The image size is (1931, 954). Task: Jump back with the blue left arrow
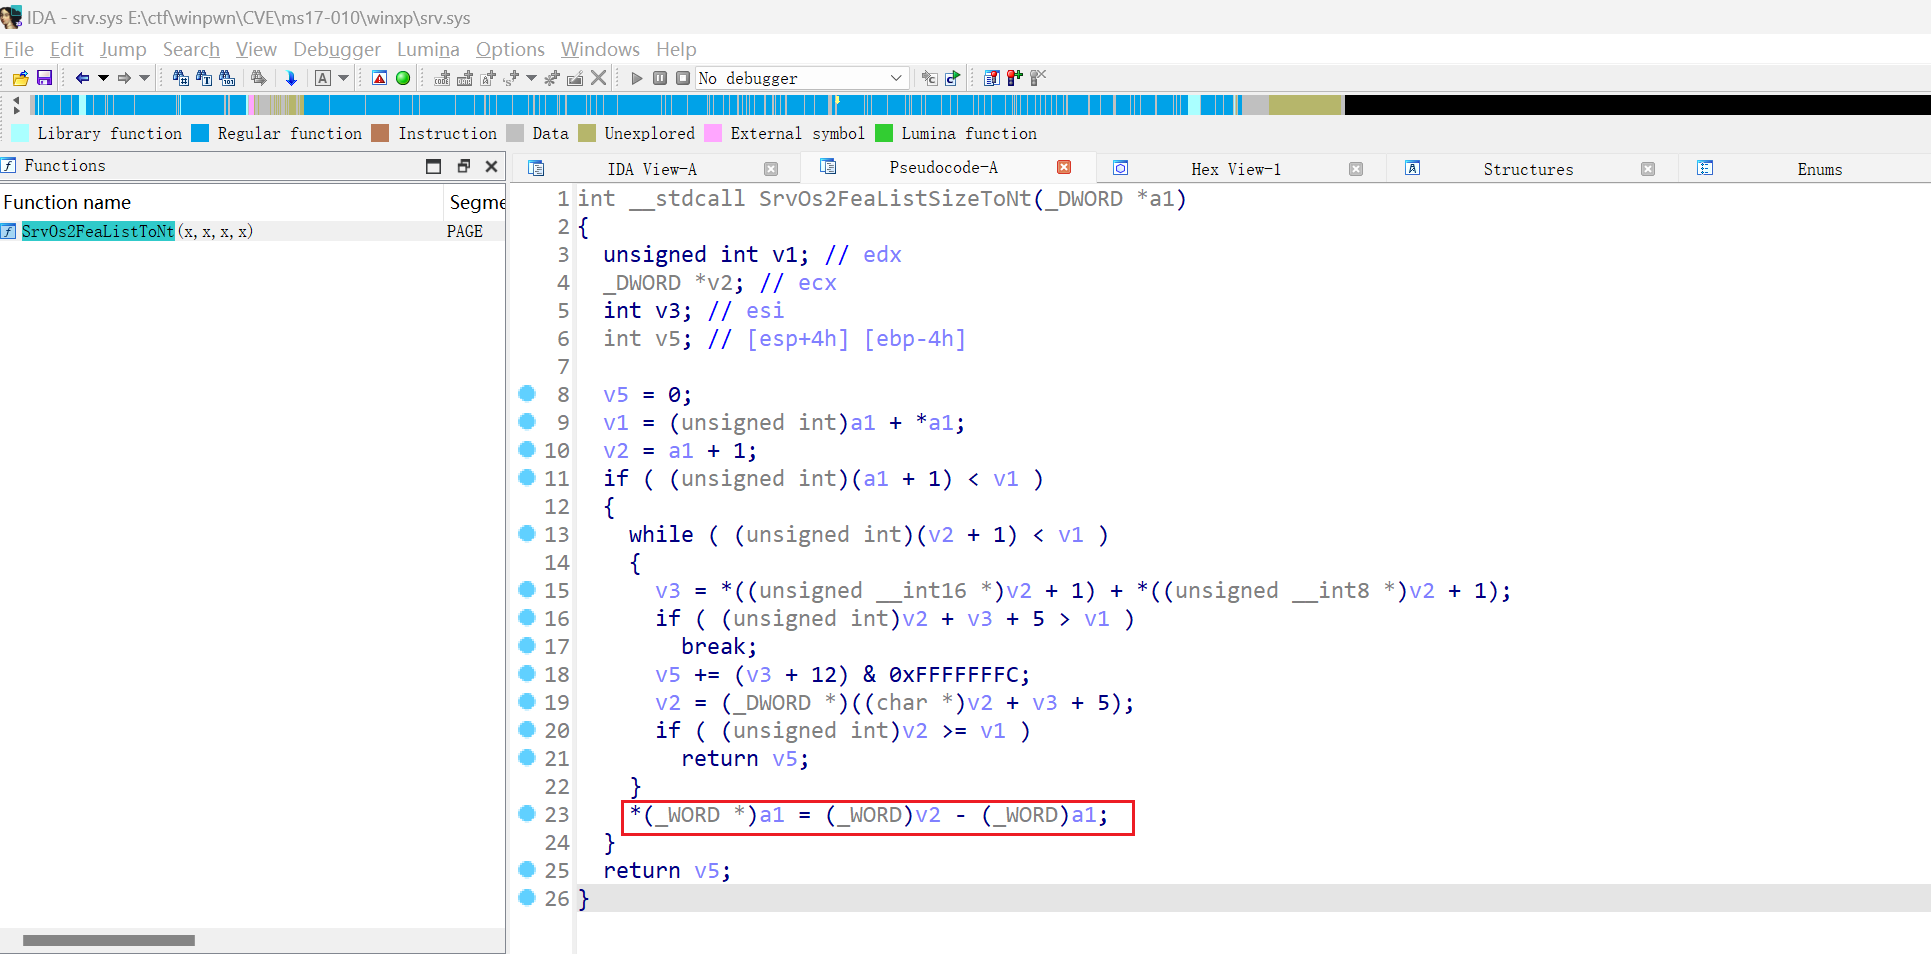(82, 78)
